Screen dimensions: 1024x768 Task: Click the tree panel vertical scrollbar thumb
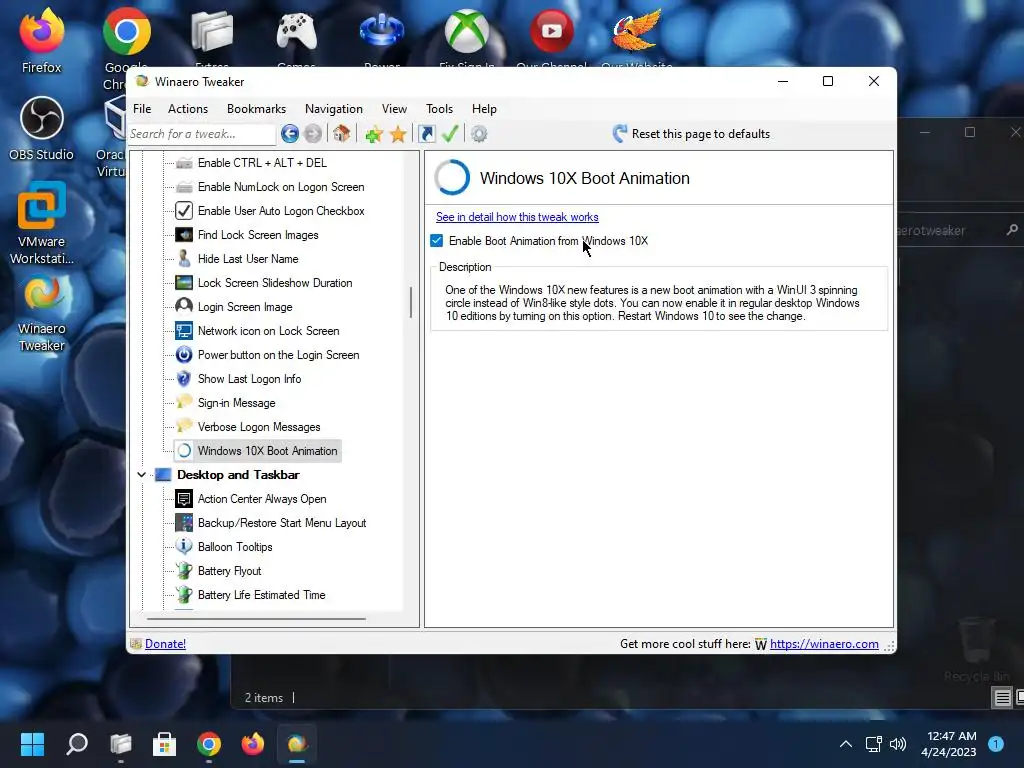pyautogui.click(x=411, y=302)
